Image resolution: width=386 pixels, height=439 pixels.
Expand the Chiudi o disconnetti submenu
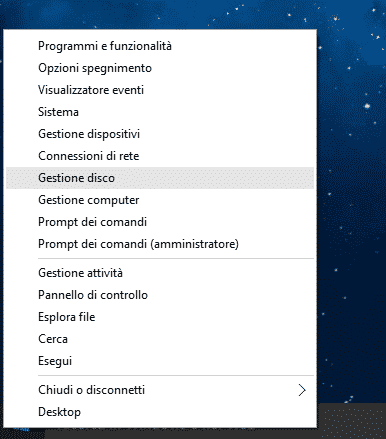pos(160,390)
